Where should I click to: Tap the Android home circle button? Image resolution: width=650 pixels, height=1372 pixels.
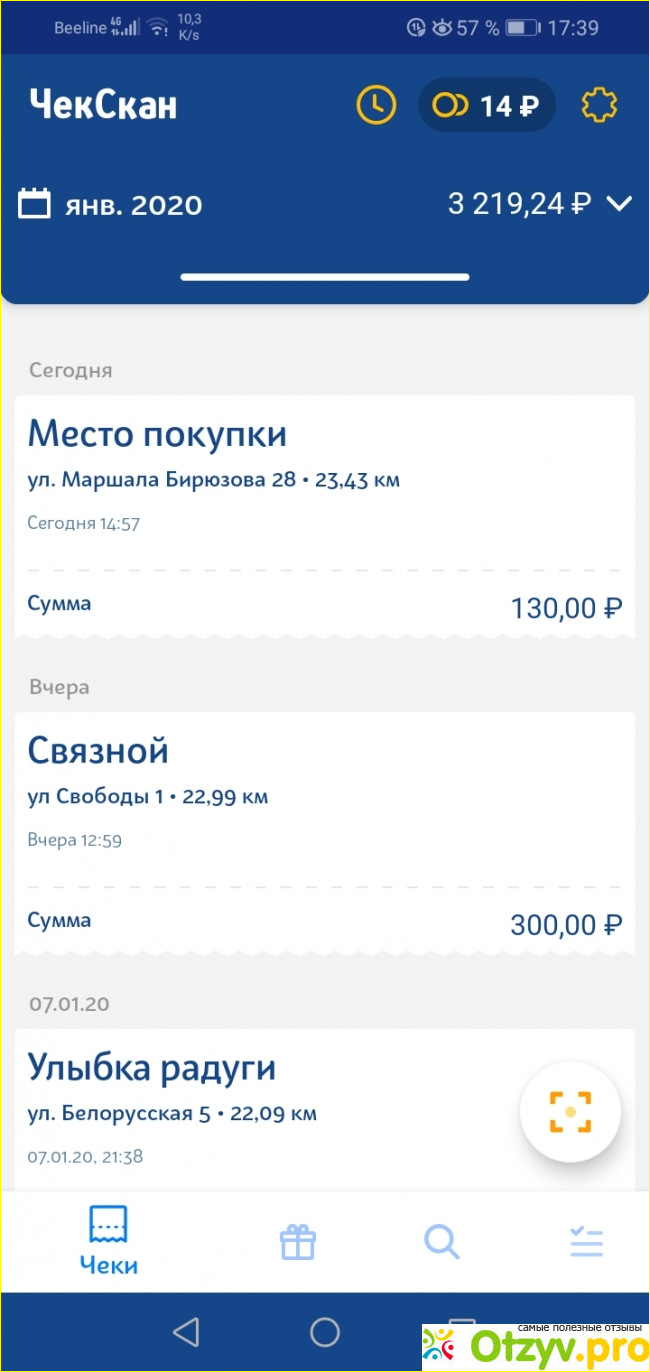pos(325,1331)
